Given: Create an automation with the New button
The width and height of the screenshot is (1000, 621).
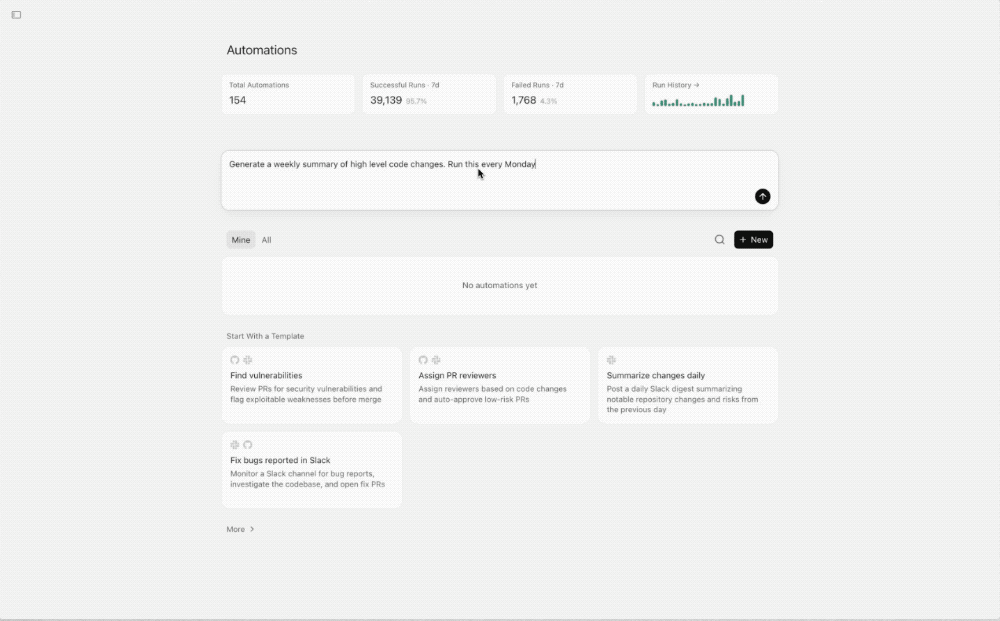Looking at the screenshot, I should (x=752, y=240).
